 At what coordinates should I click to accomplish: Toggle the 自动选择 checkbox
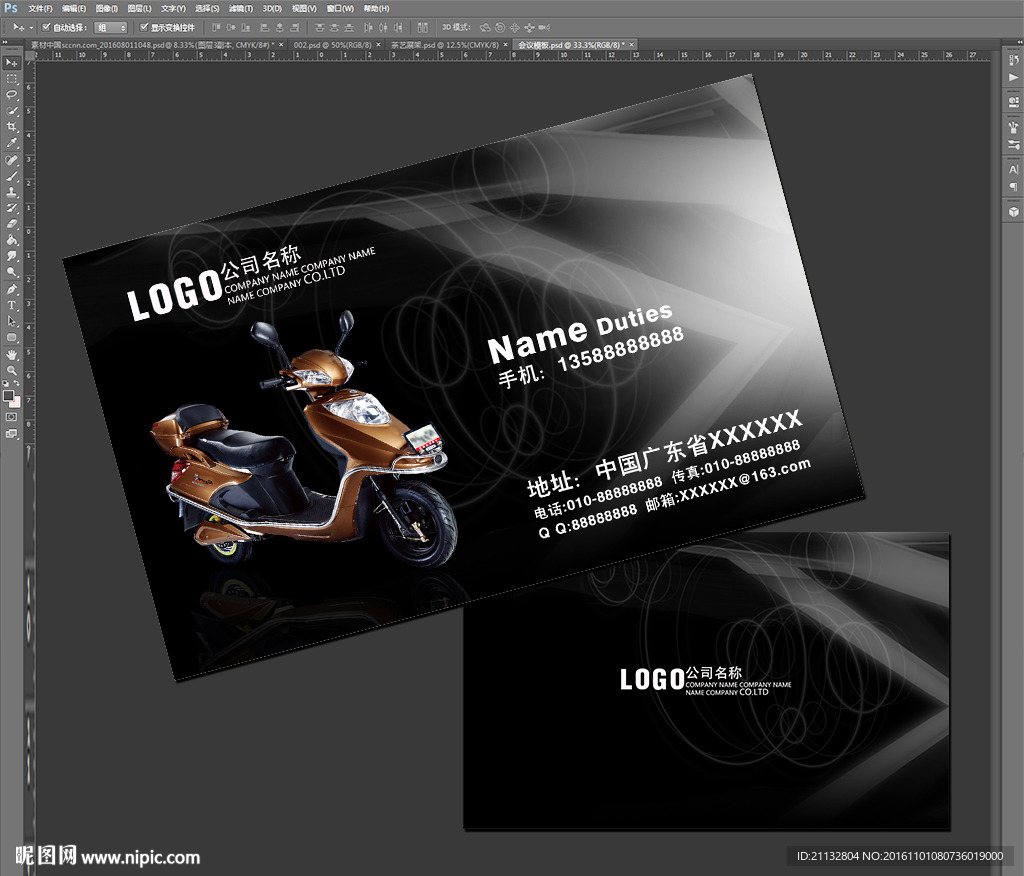tap(46, 27)
